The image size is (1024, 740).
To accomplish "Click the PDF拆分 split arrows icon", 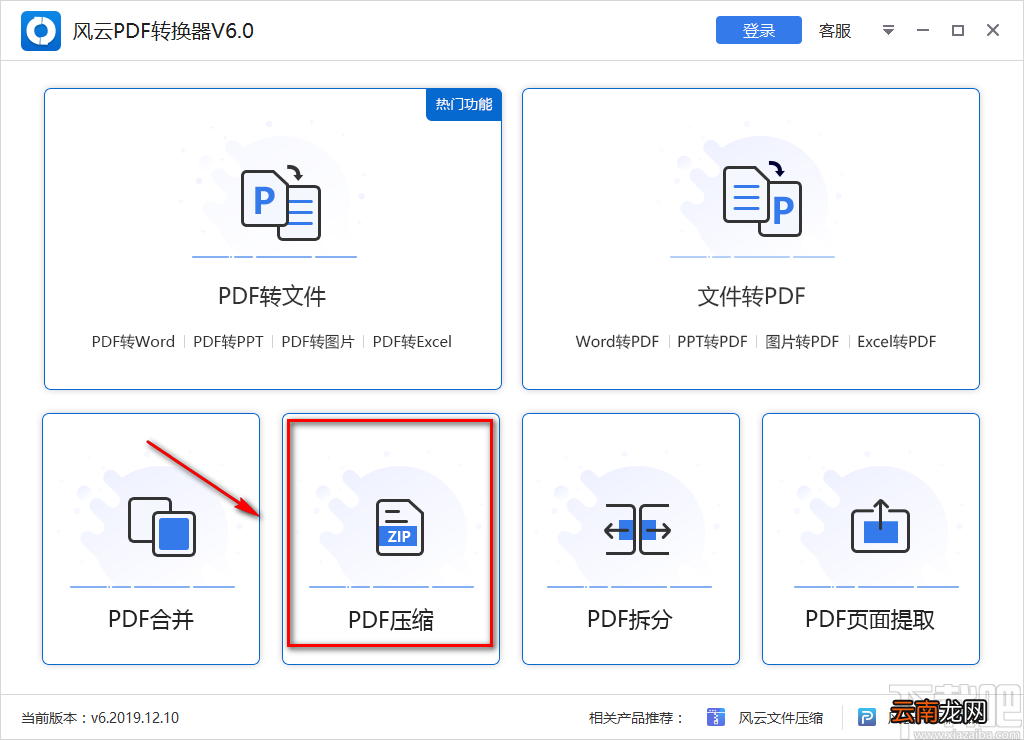I will tap(637, 529).
